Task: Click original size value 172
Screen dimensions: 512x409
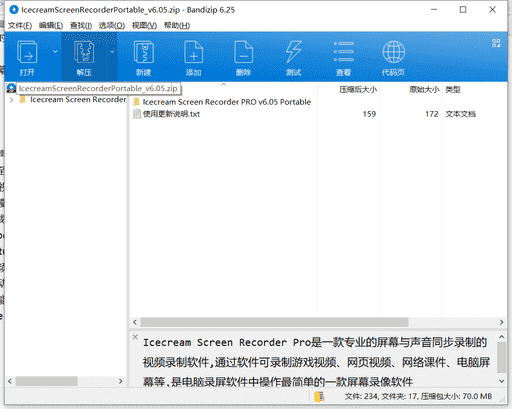Action: coord(432,114)
